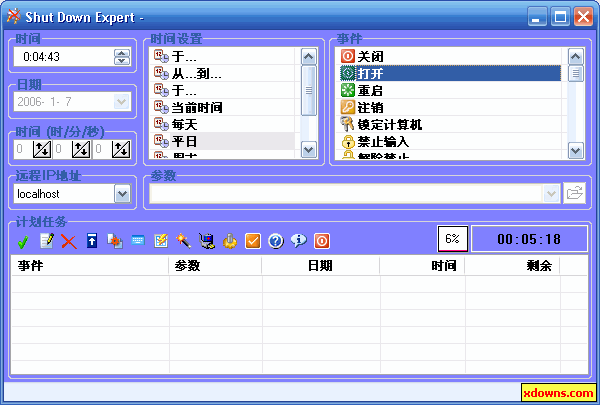This screenshot has width=600, height=405.
Task: Click the 00:05:18 countdown display
Action: point(529,239)
